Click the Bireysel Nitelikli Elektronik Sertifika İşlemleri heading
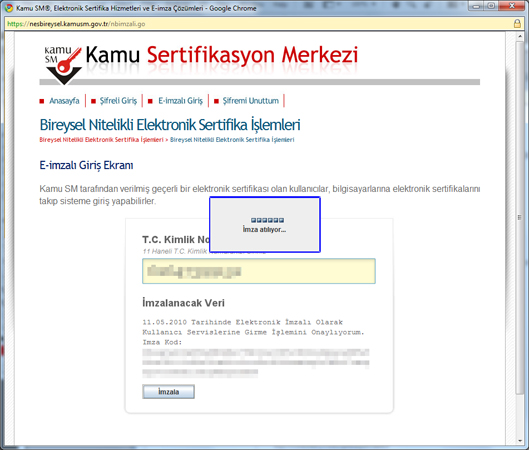529x450 pixels. click(x=170, y=125)
